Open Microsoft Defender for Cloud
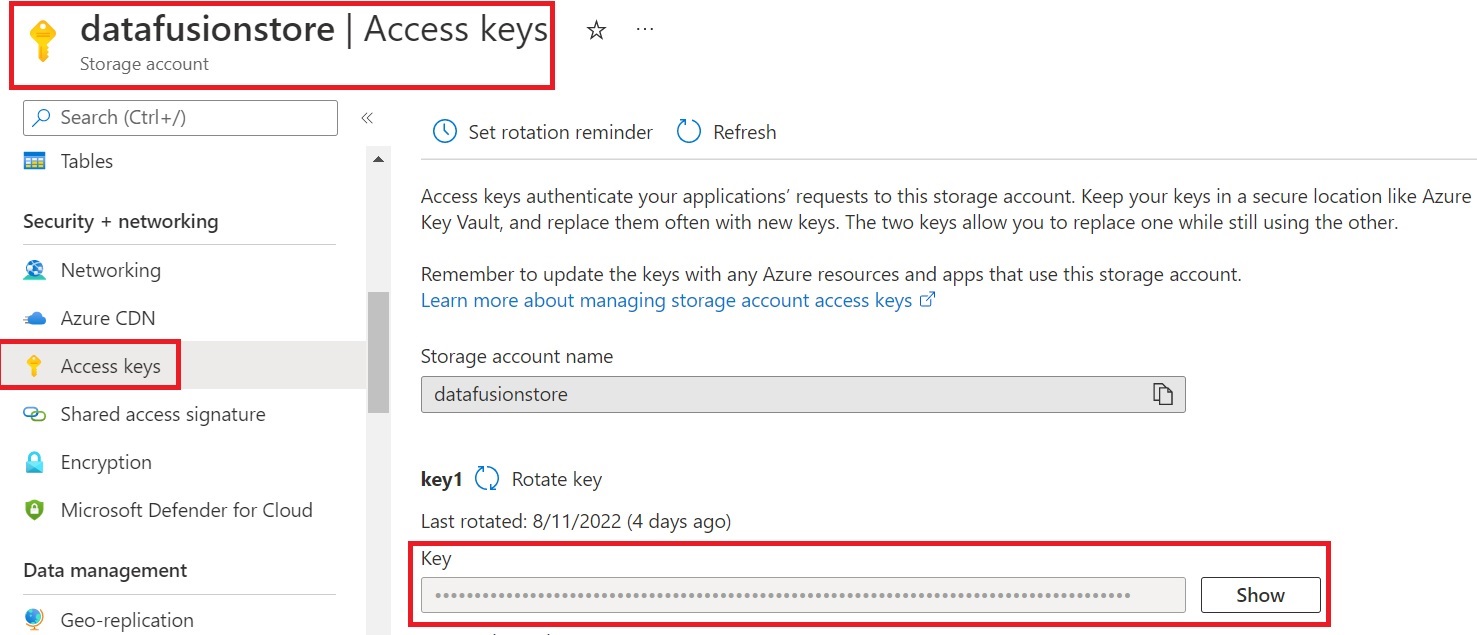The height and width of the screenshot is (635, 1477). pos(186,510)
